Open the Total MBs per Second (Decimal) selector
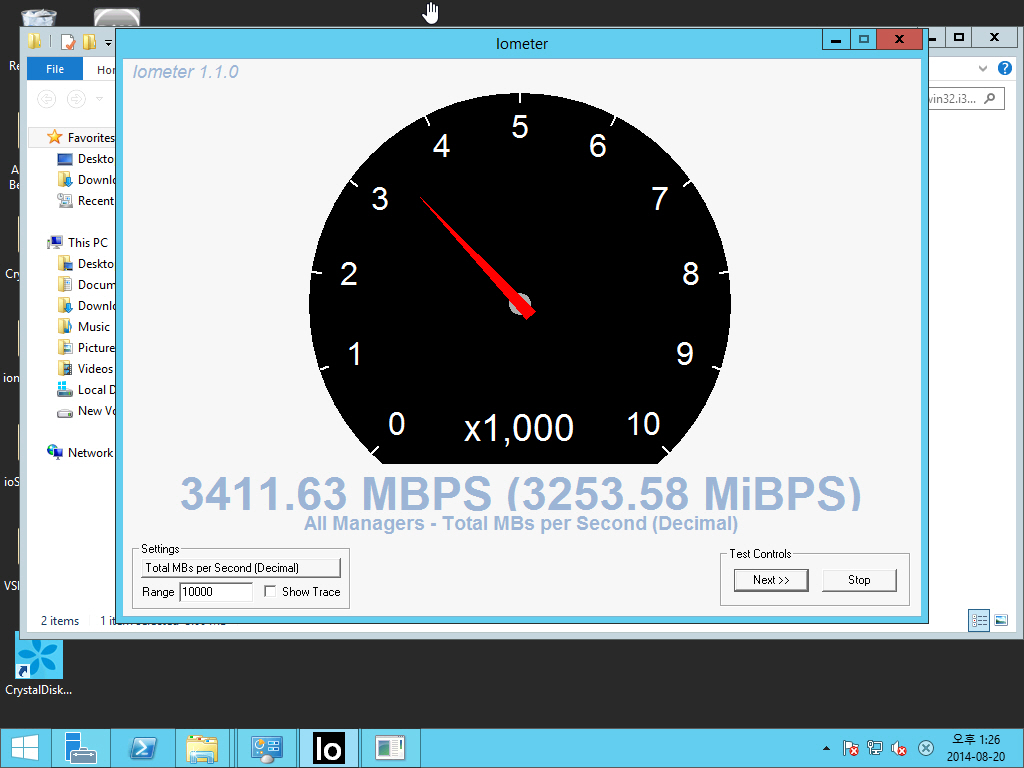Image resolution: width=1024 pixels, height=768 pixels. click(241, 568)
